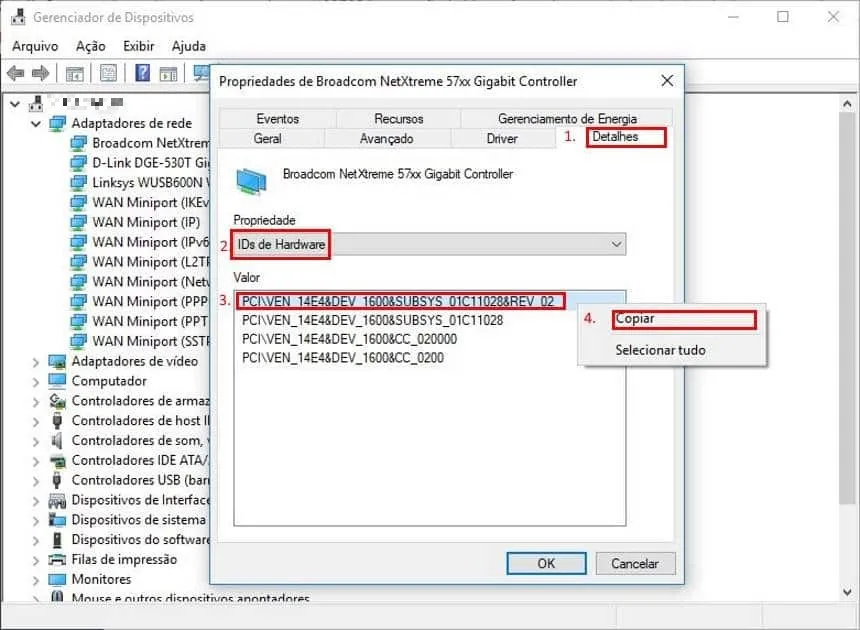Click the Dispositivos do software category icon
The width and height of the screenshot is (860, 630).
57,540
